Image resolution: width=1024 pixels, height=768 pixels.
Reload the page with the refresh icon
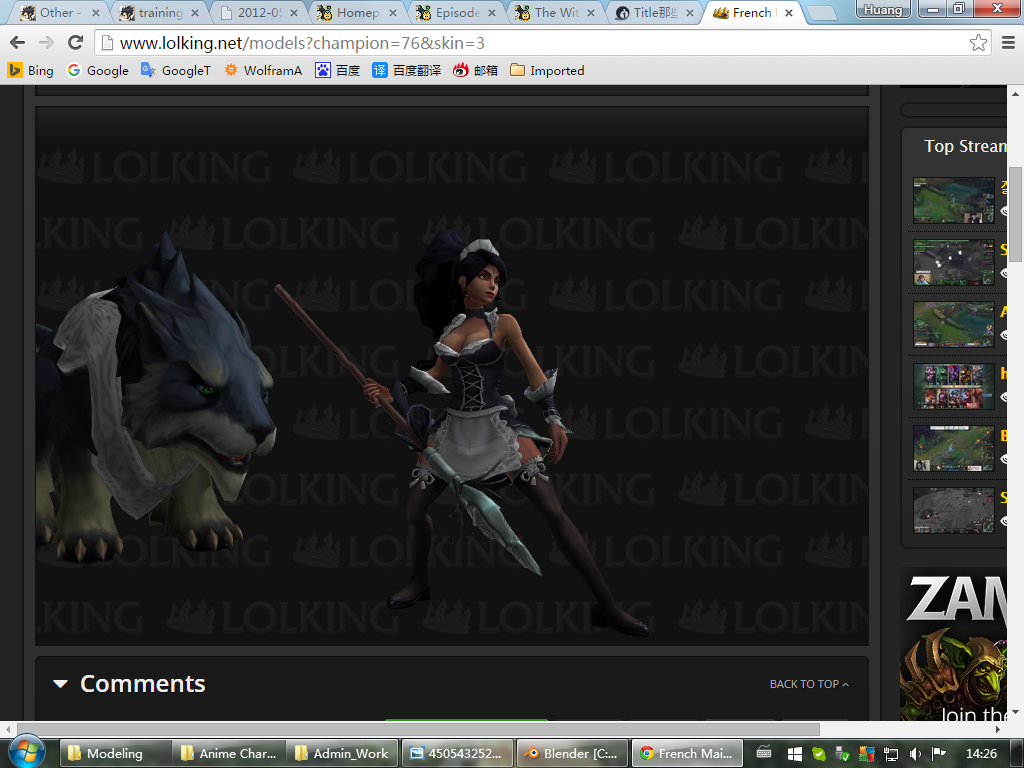75,43
